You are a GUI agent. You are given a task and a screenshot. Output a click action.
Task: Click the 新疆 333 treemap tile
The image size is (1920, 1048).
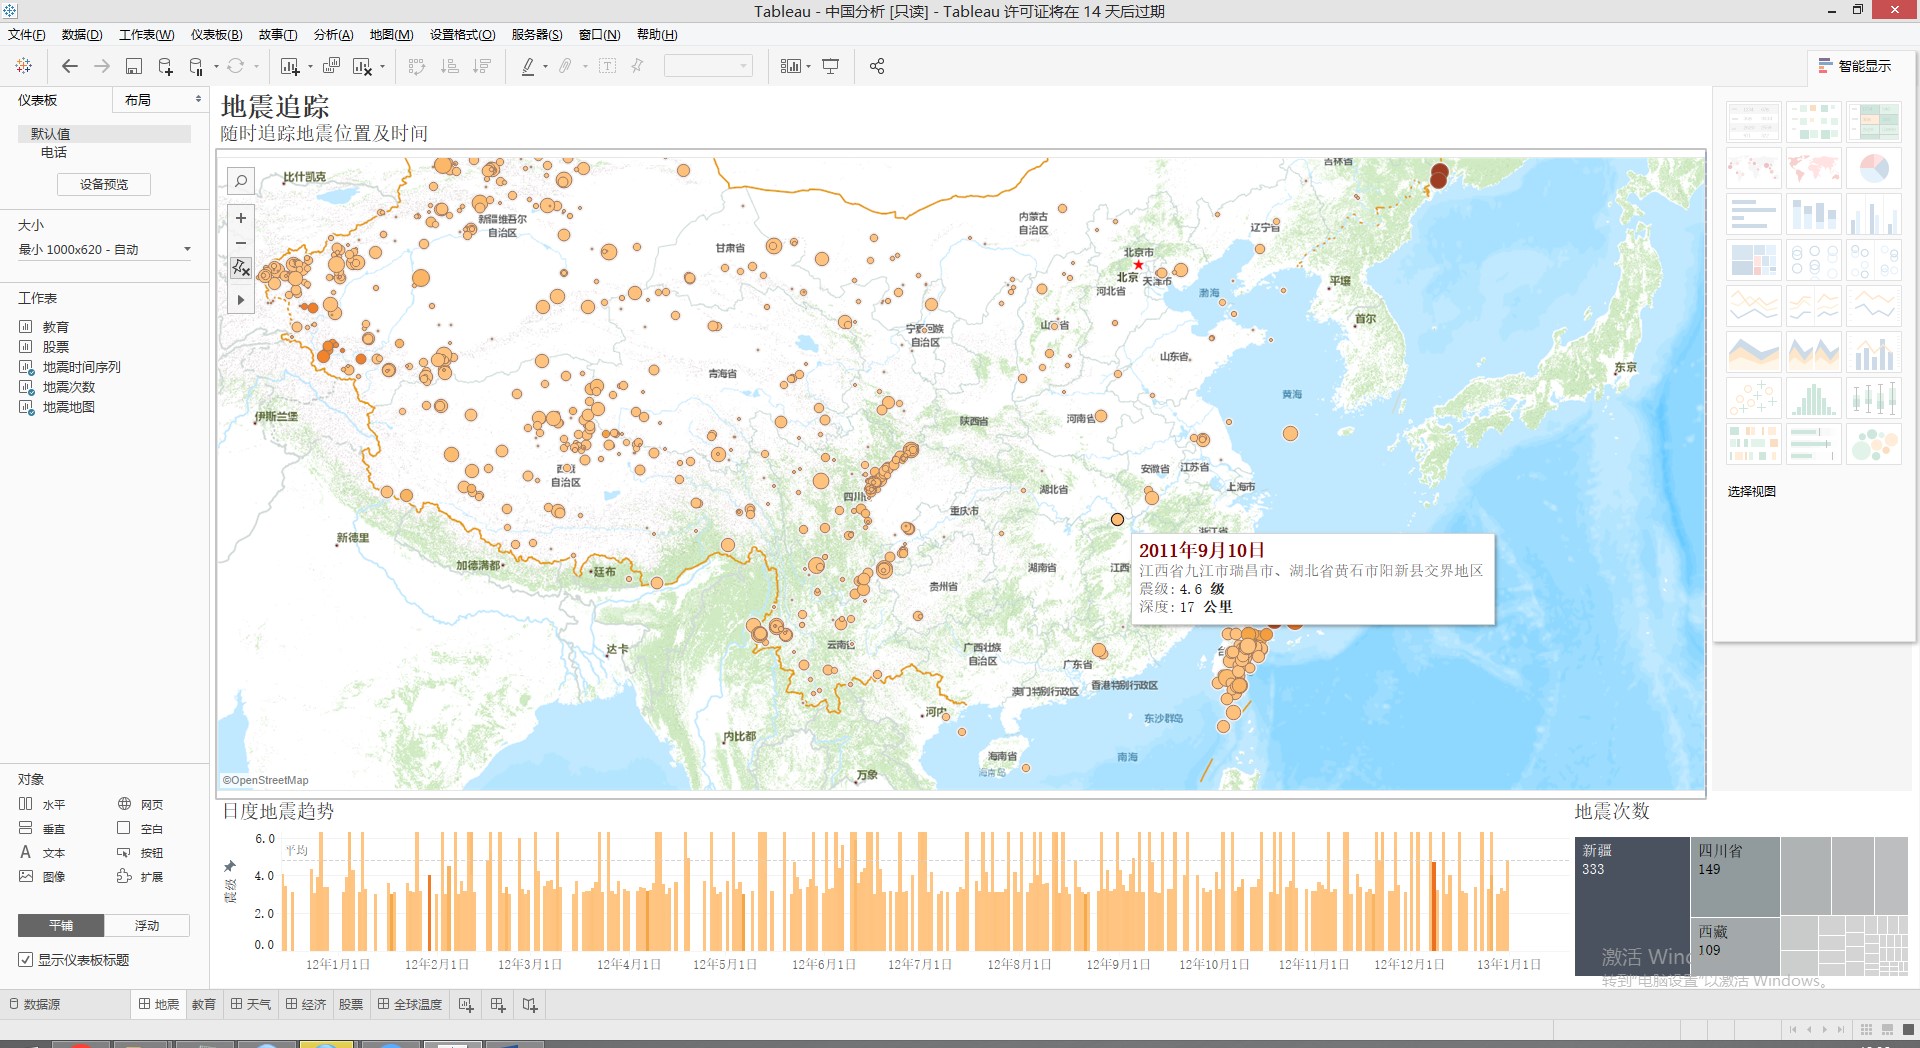(x=1632, y=906)
